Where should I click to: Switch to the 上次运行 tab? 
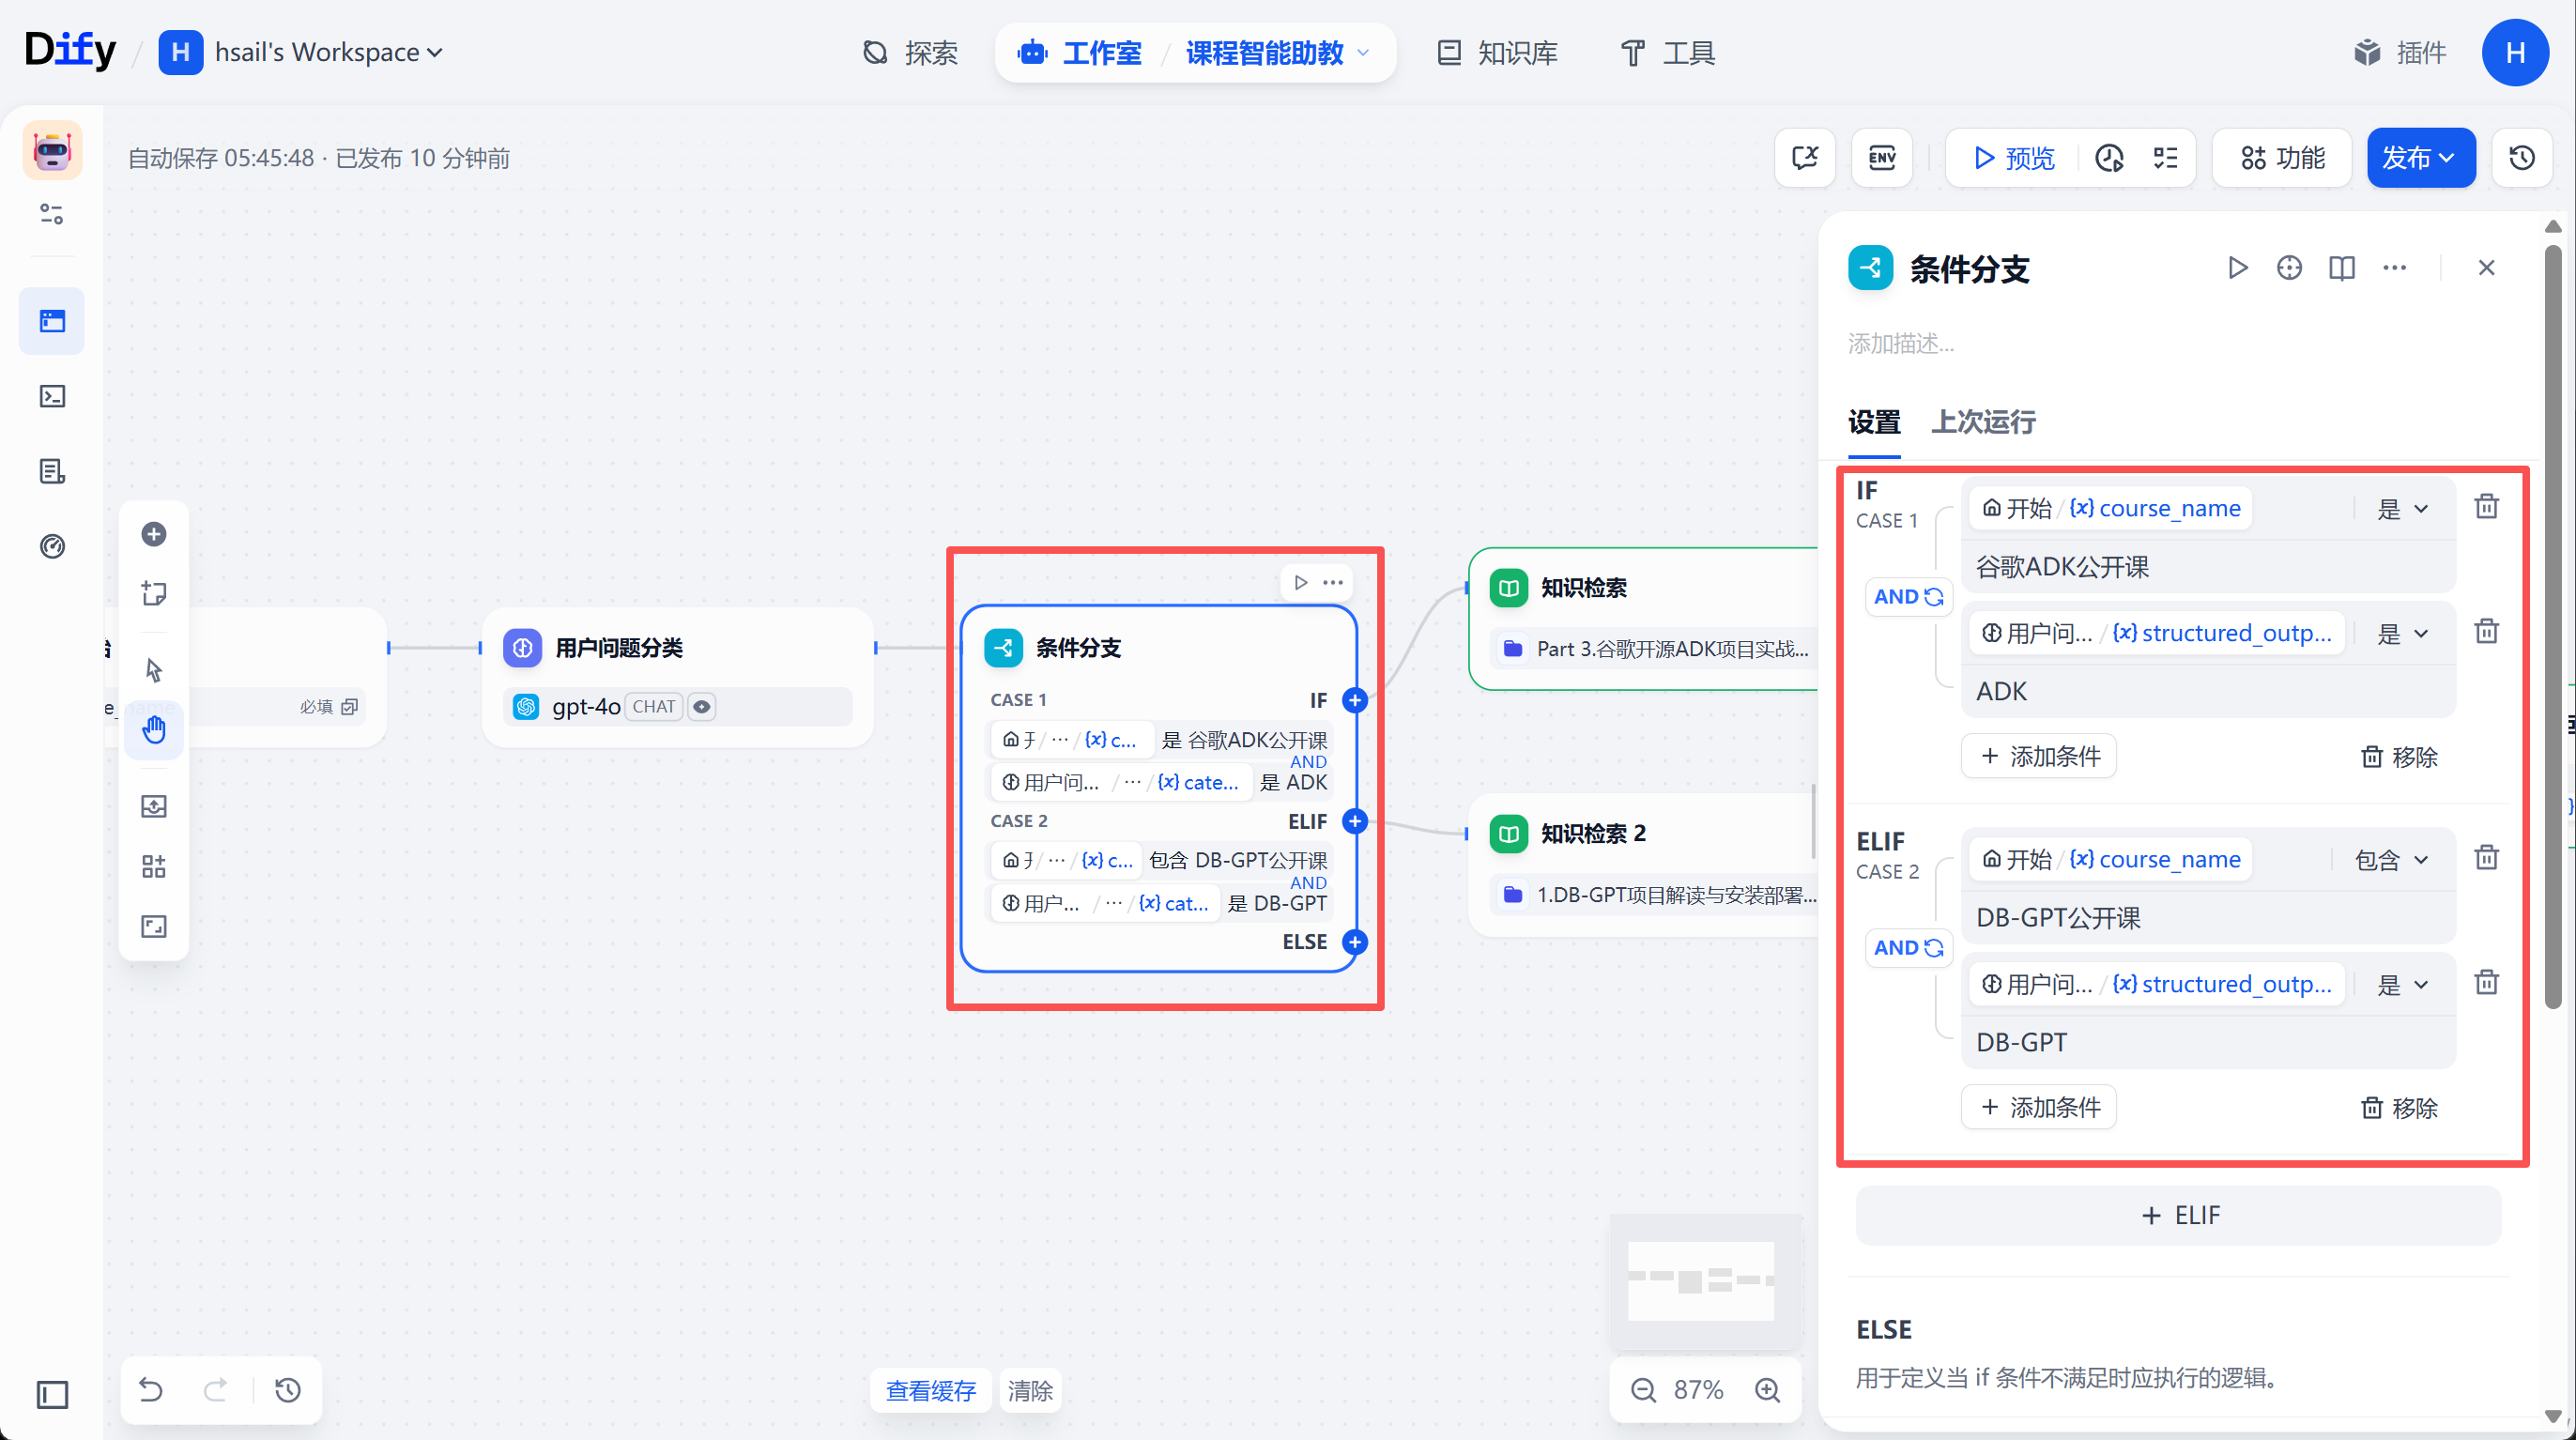point(1983,421)
